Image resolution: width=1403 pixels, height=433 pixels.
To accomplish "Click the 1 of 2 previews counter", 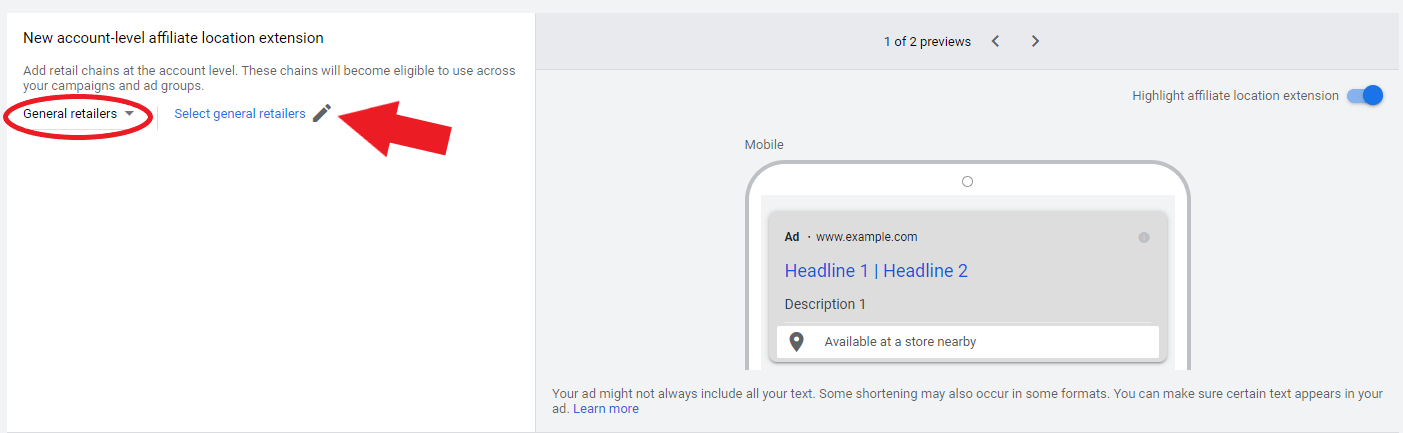I will click(927, 42).
